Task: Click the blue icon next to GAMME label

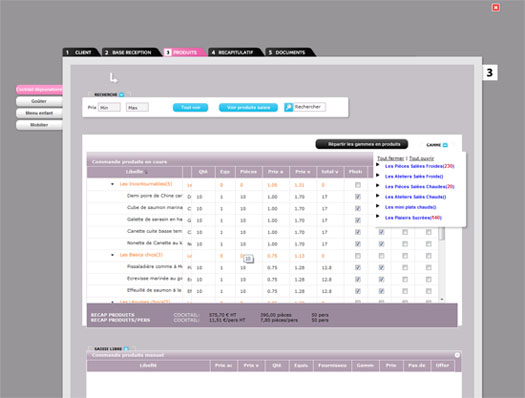Action: click(x=445, y=145)
